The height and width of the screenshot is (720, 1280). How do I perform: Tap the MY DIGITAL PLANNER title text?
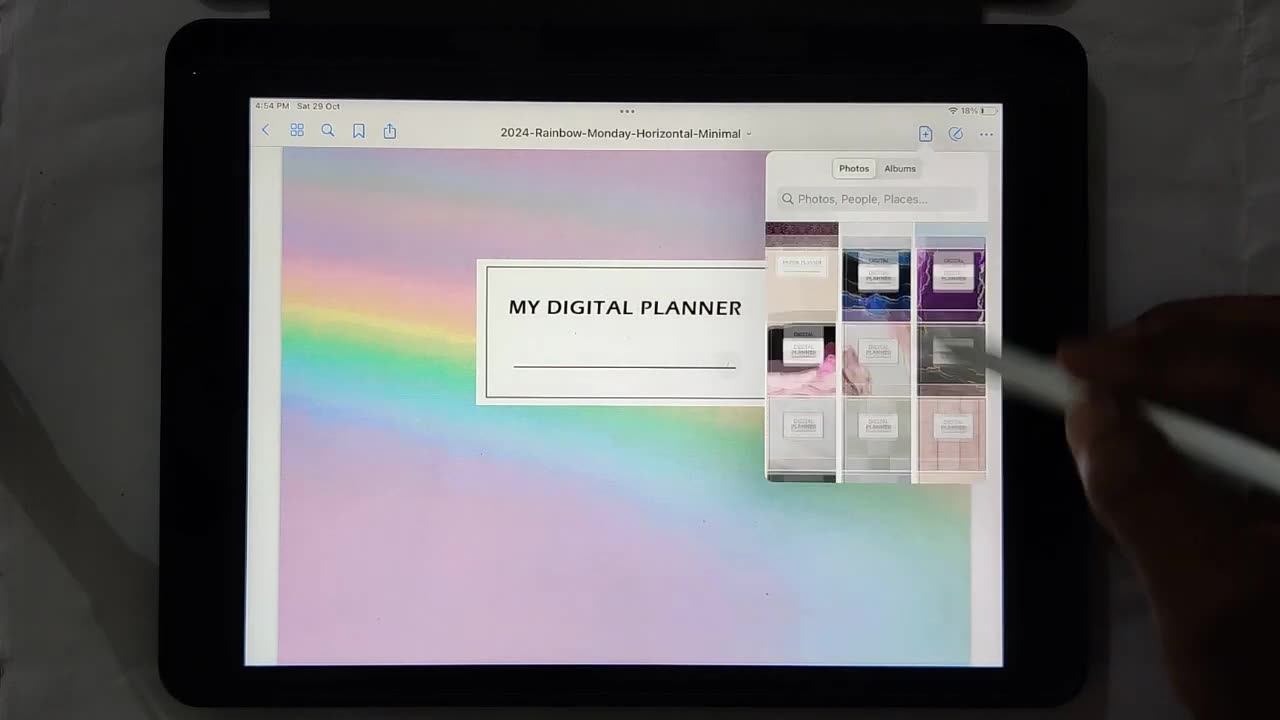coord(625,308)
